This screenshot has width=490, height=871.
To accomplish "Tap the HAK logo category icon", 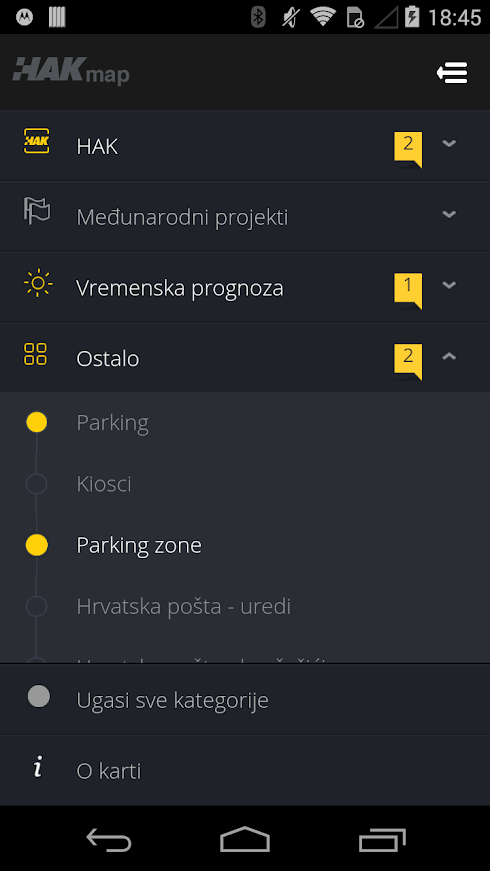I will (36, 141).
